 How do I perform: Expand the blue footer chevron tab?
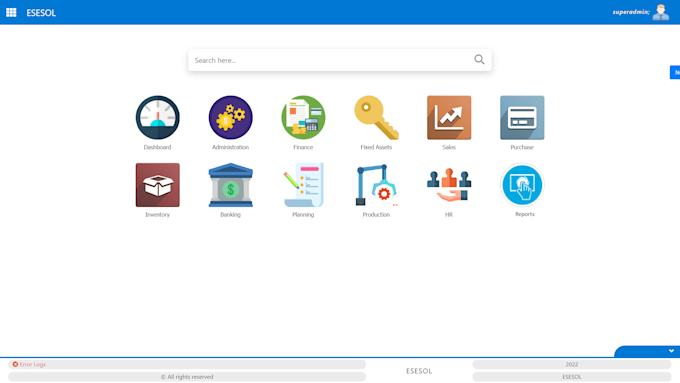click(647, 351)
